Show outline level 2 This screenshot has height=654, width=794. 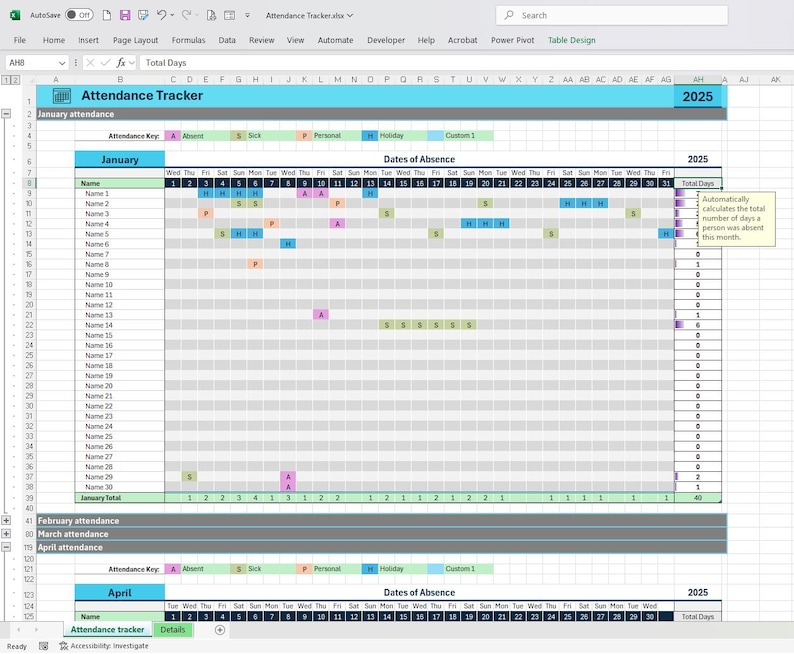(x=15, y=80)
